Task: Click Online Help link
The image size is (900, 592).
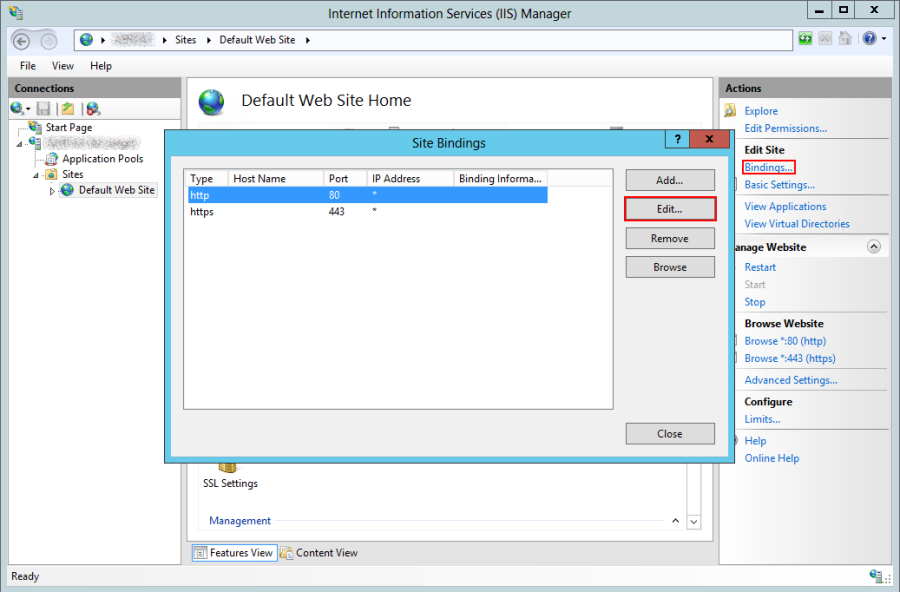Action: point(771,458)
